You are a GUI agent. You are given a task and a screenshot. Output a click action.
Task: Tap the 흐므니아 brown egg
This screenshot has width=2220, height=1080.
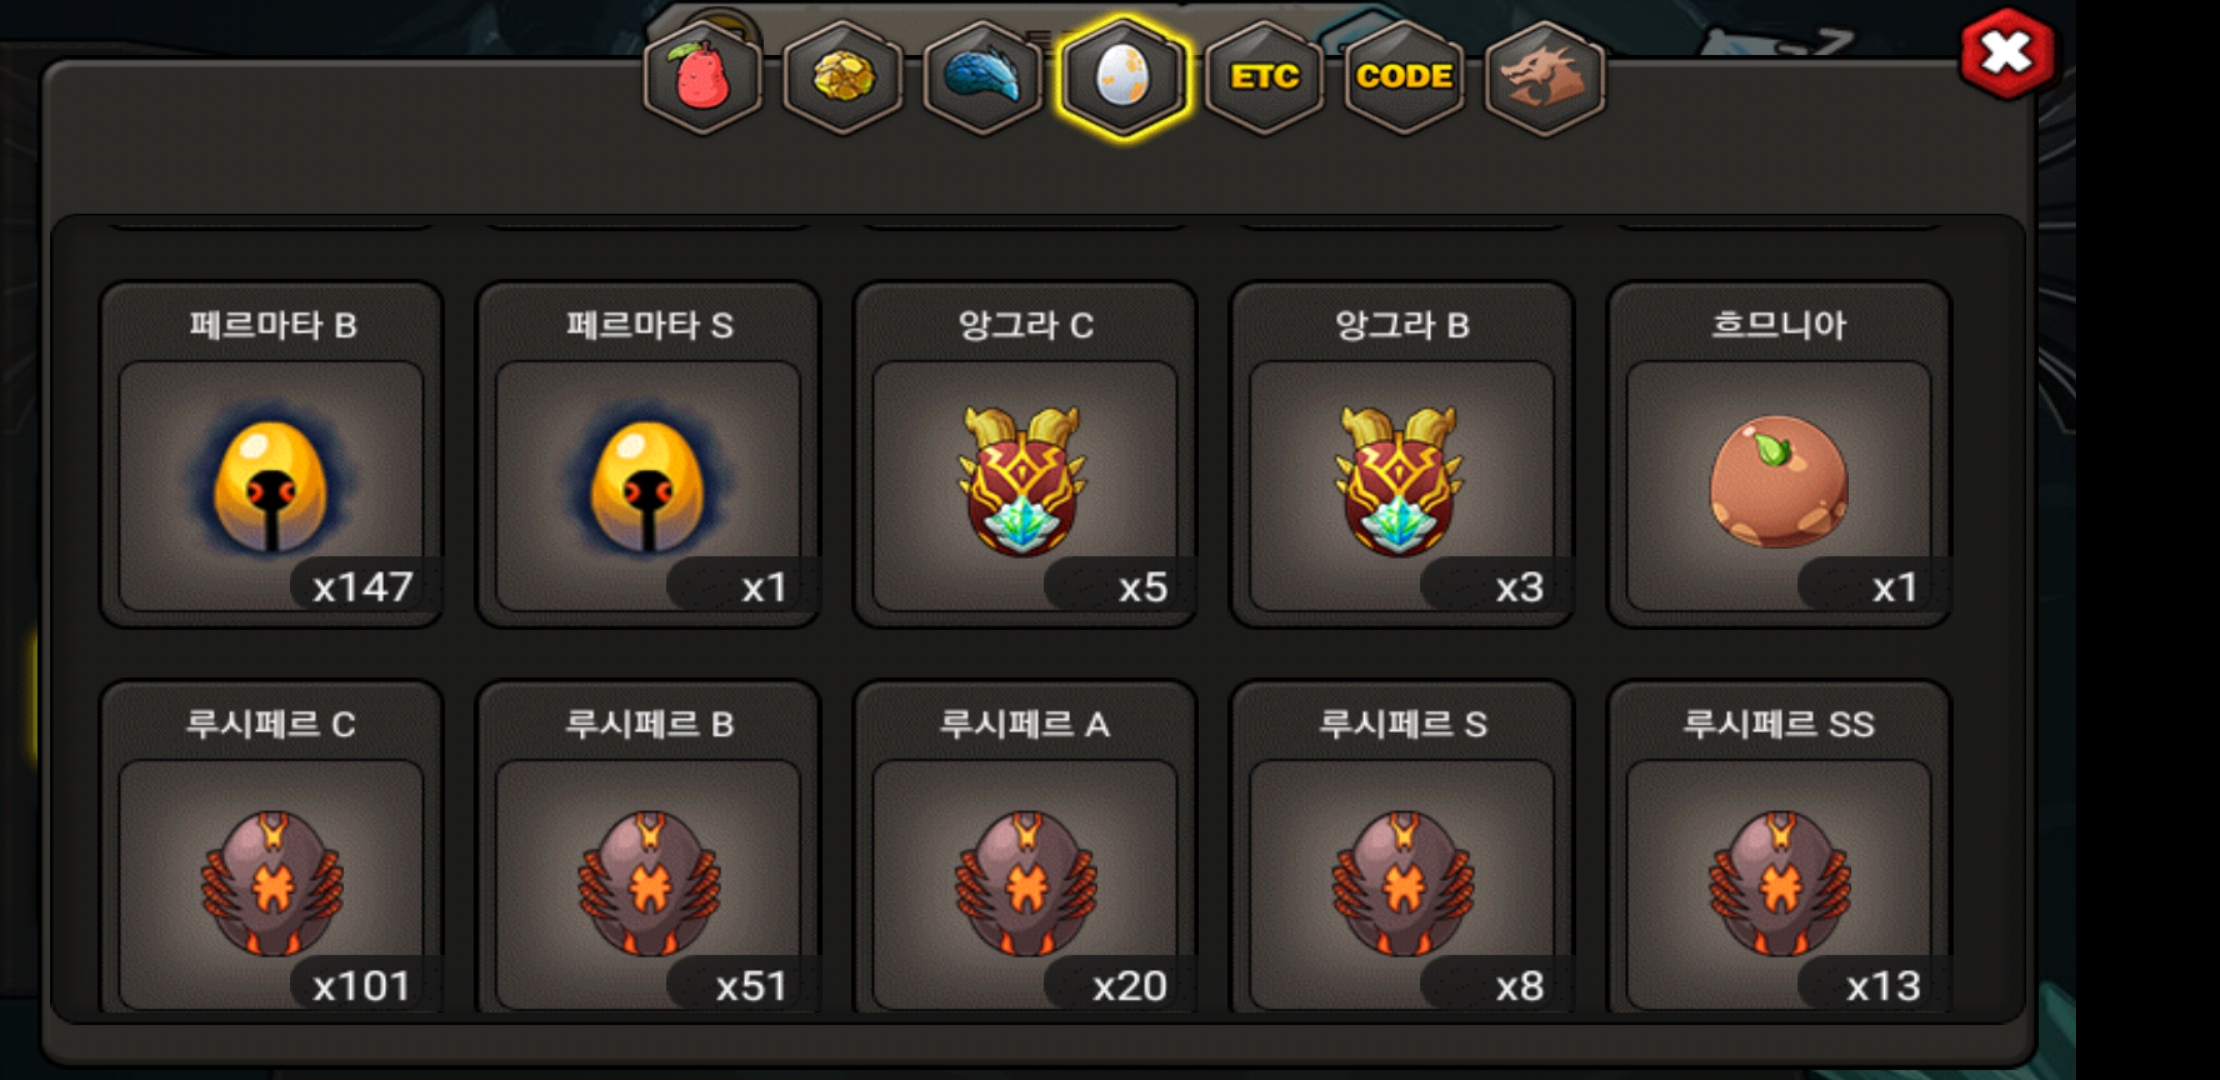tap(1779, 455)
